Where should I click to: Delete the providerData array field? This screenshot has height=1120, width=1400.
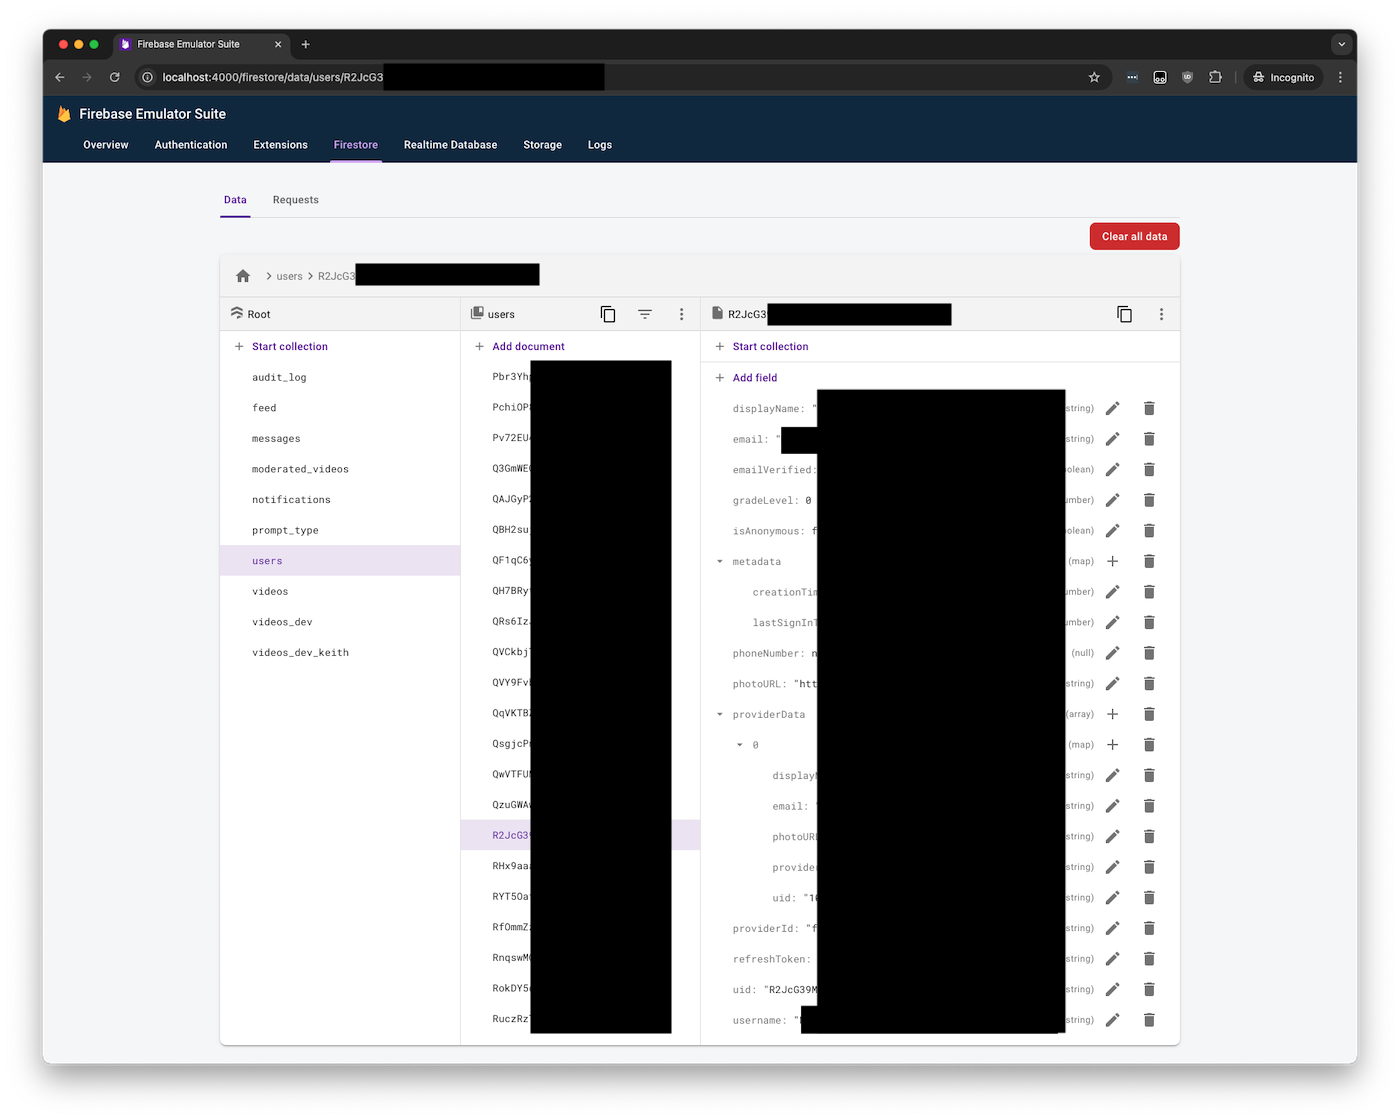1149,714
